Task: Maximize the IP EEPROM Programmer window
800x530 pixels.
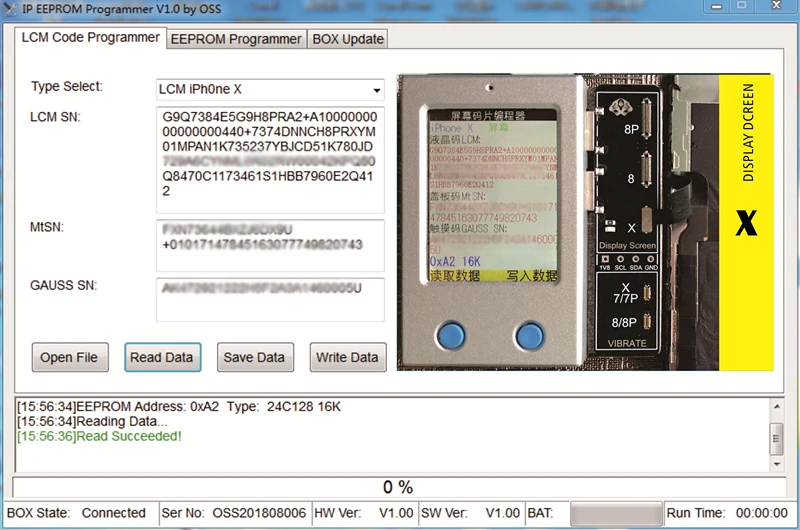Action: 742,6
